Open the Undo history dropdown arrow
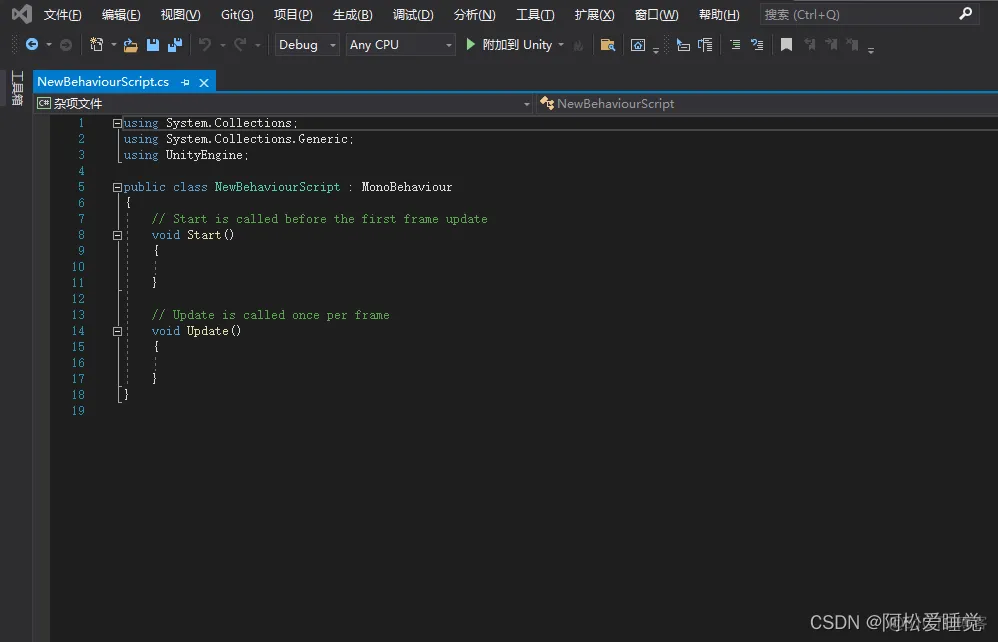998x642 pixels. point(222,45)
